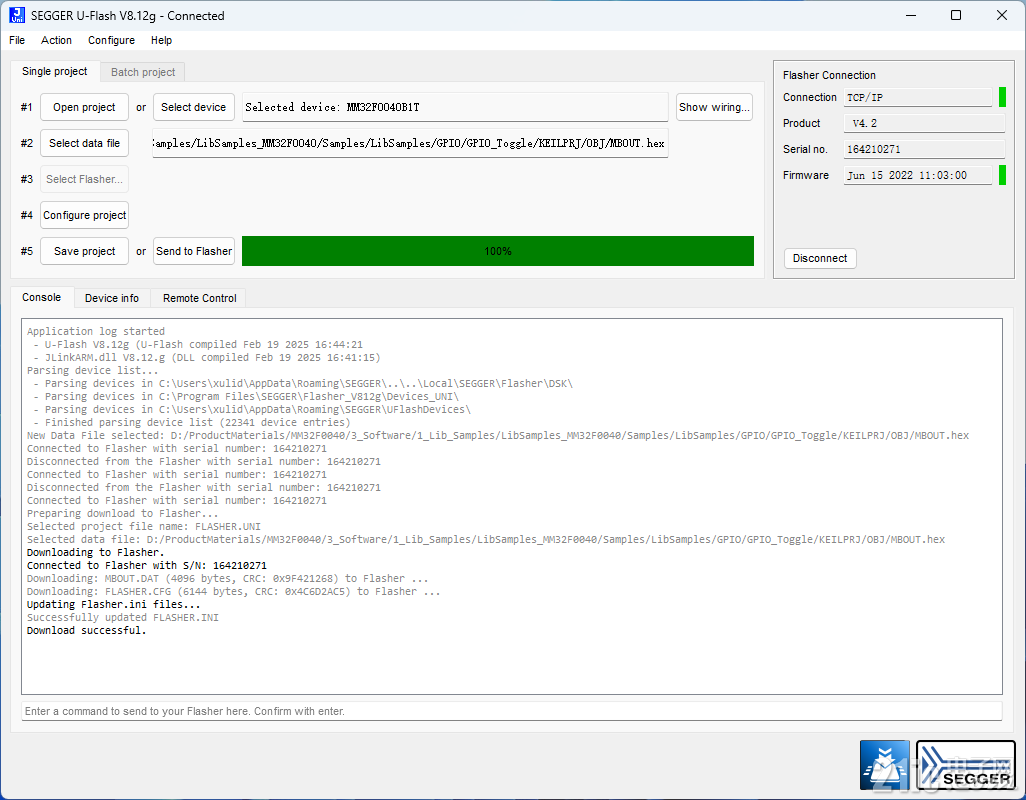Image resolution: width=1026 pixels, height=800 pixels.
Task: Click the 'Download successful.' log line
Action: click(86, 631)
